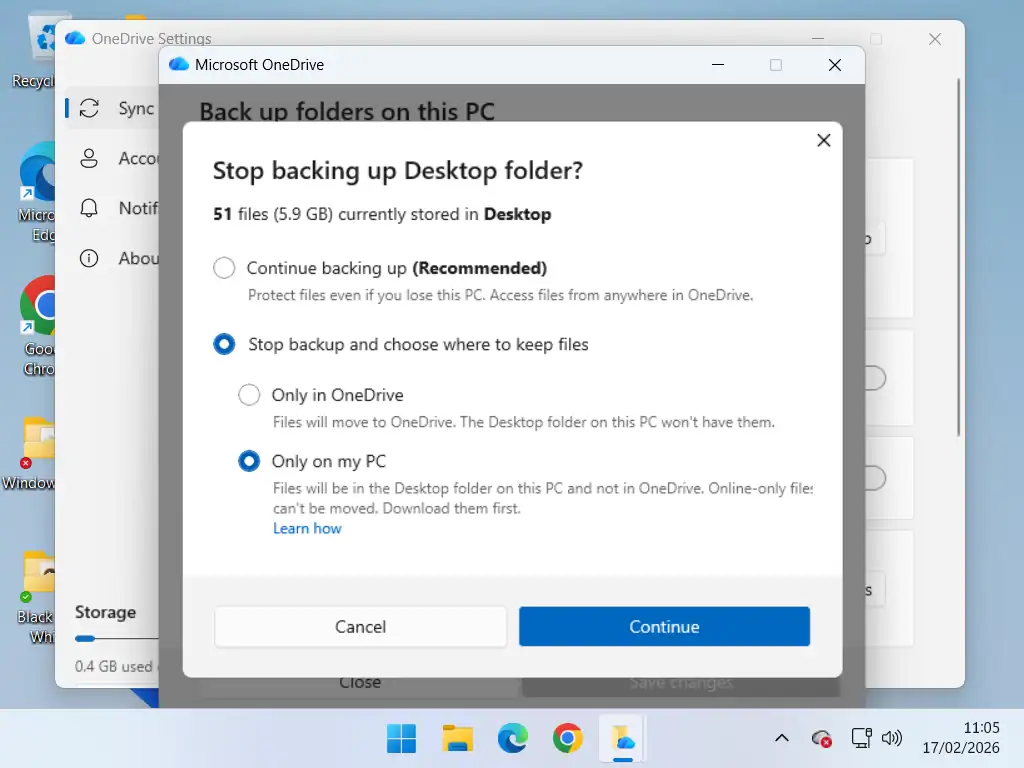Select Only on my PC
The width and height of the screenshot is (1024, 768).
point(249,461)
